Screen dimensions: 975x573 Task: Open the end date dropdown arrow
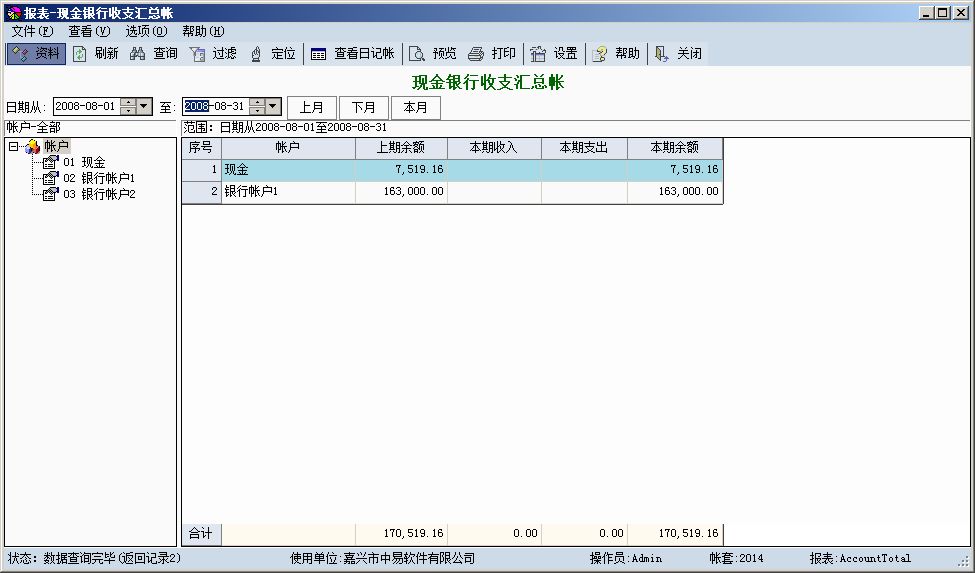(x=273, y=106)
